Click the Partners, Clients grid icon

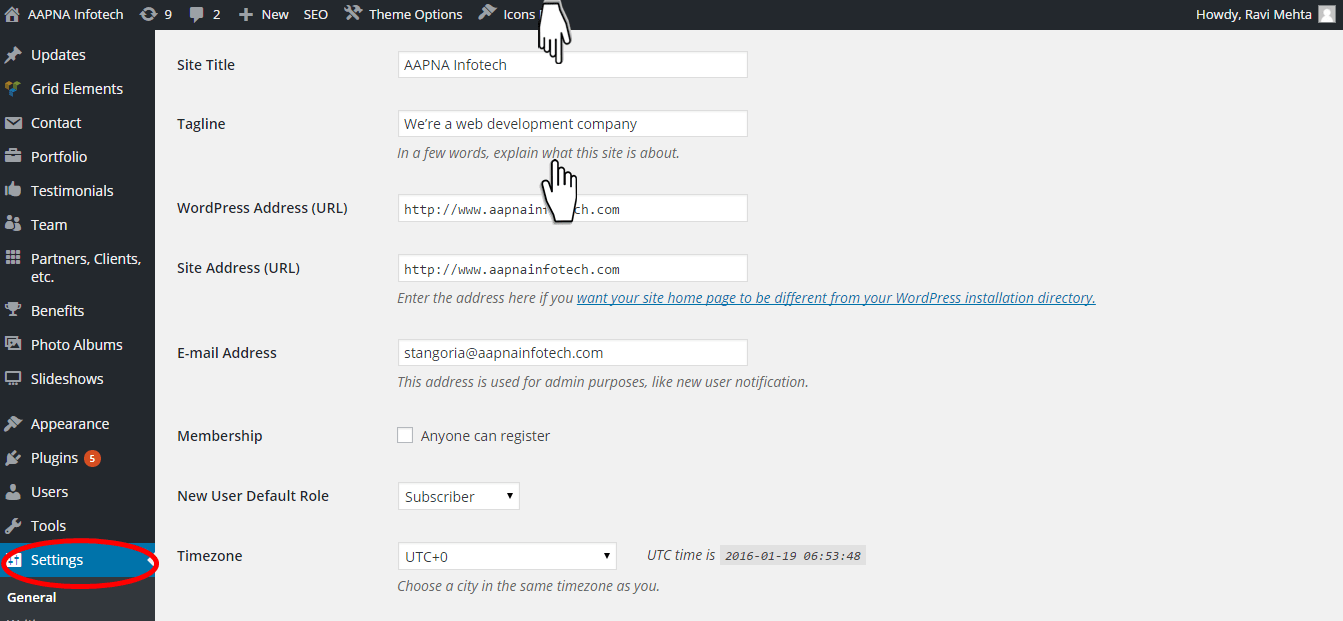point(13,258)
